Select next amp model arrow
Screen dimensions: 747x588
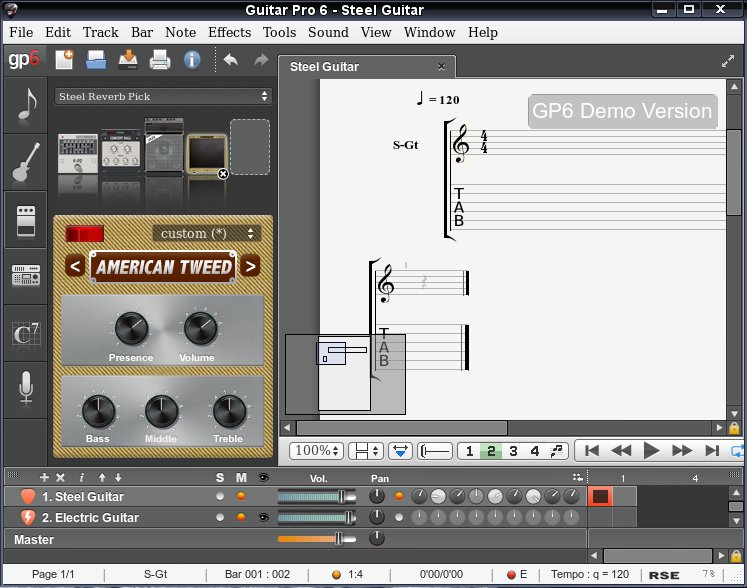click(250, 266)
